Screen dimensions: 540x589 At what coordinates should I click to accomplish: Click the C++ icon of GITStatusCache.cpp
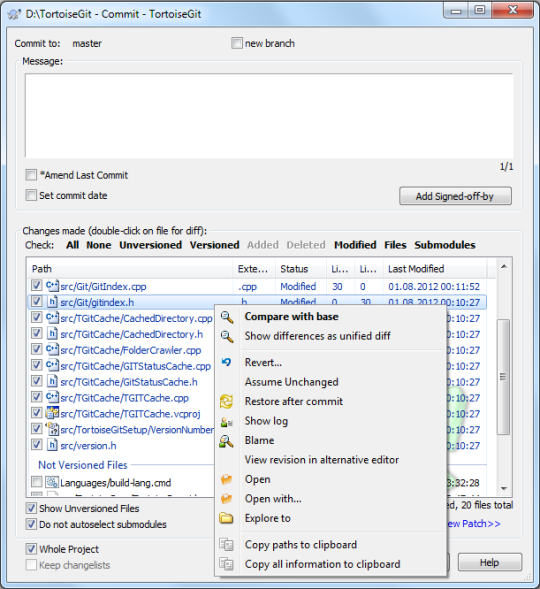click(52, 366)
